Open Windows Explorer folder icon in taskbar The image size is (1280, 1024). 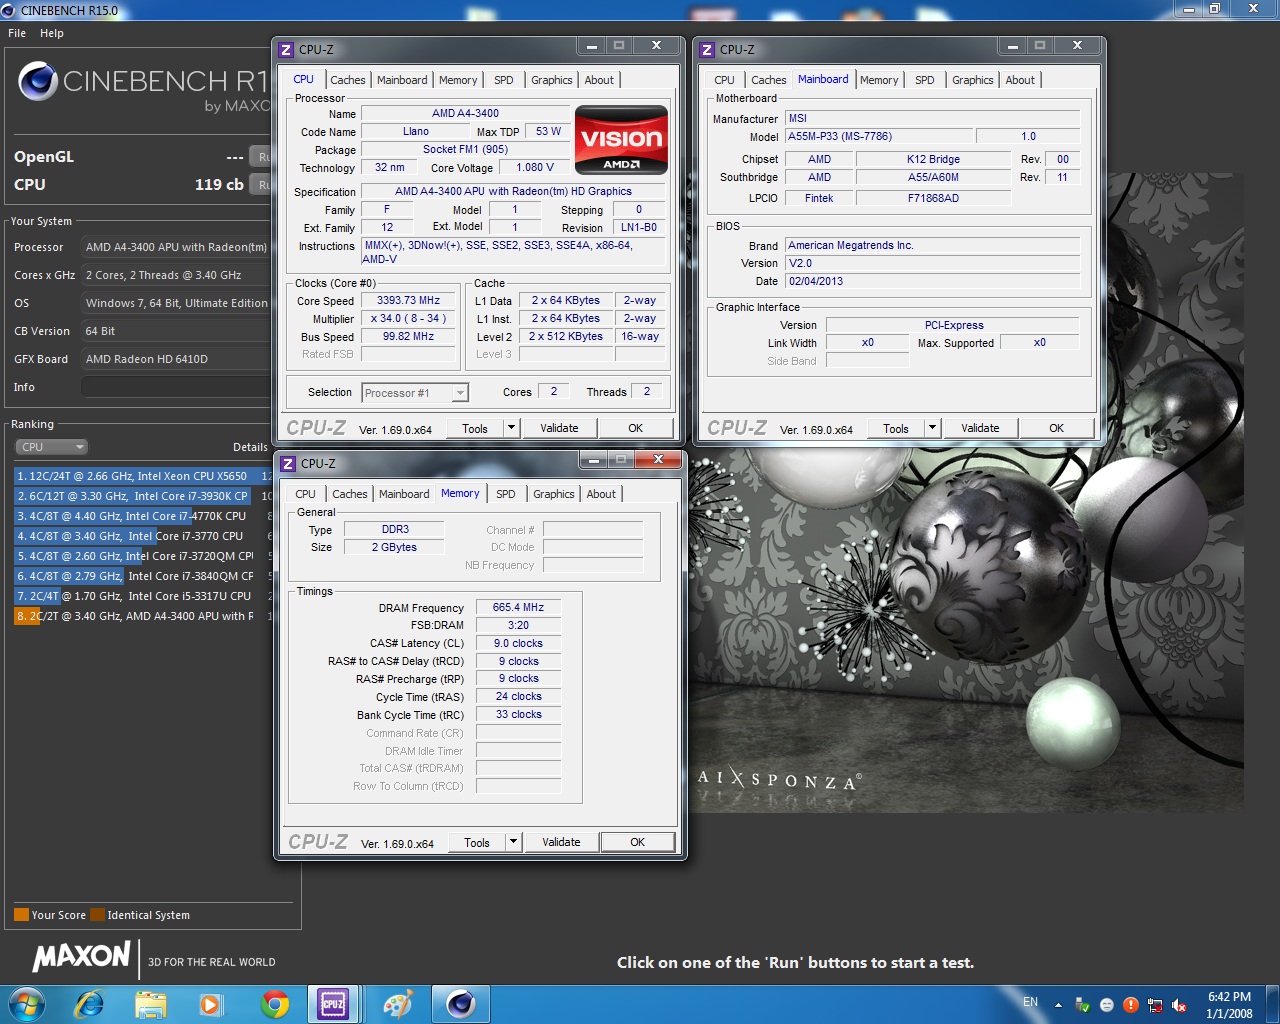point(150,1004)
